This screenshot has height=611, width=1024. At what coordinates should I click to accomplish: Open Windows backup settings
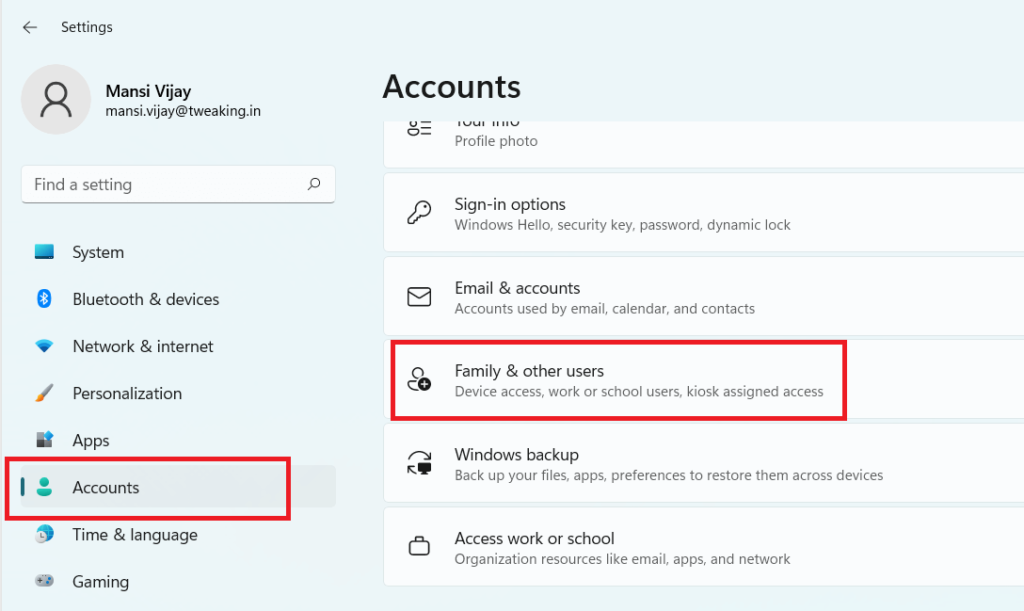(x=703, y=463)
